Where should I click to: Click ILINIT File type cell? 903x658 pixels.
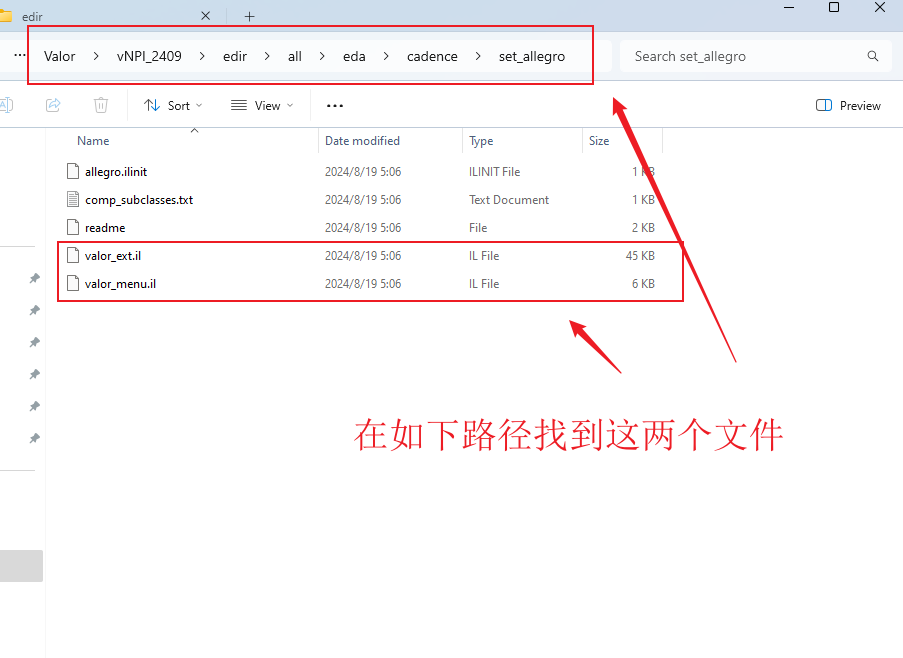(494, 172)
